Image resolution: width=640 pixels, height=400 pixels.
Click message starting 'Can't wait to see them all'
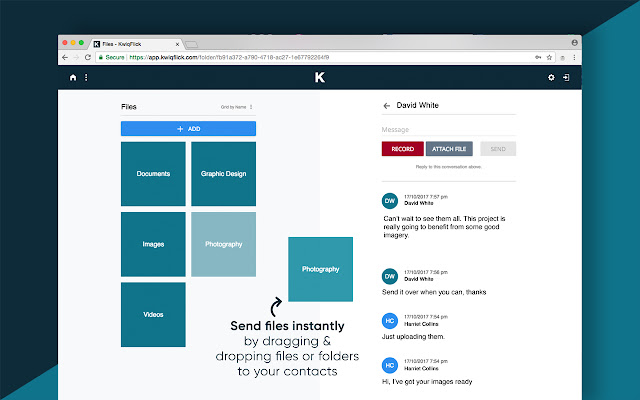point(444,227)
